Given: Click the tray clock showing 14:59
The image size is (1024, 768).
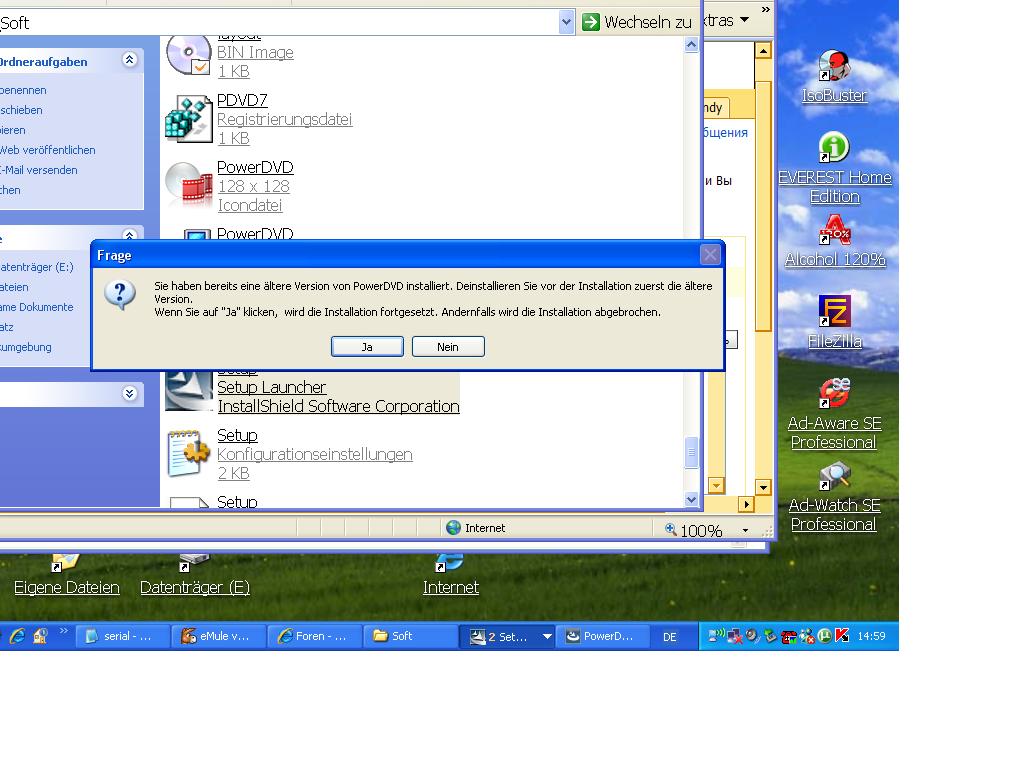Looking at the screenshot, I should (x=871, y=636).
